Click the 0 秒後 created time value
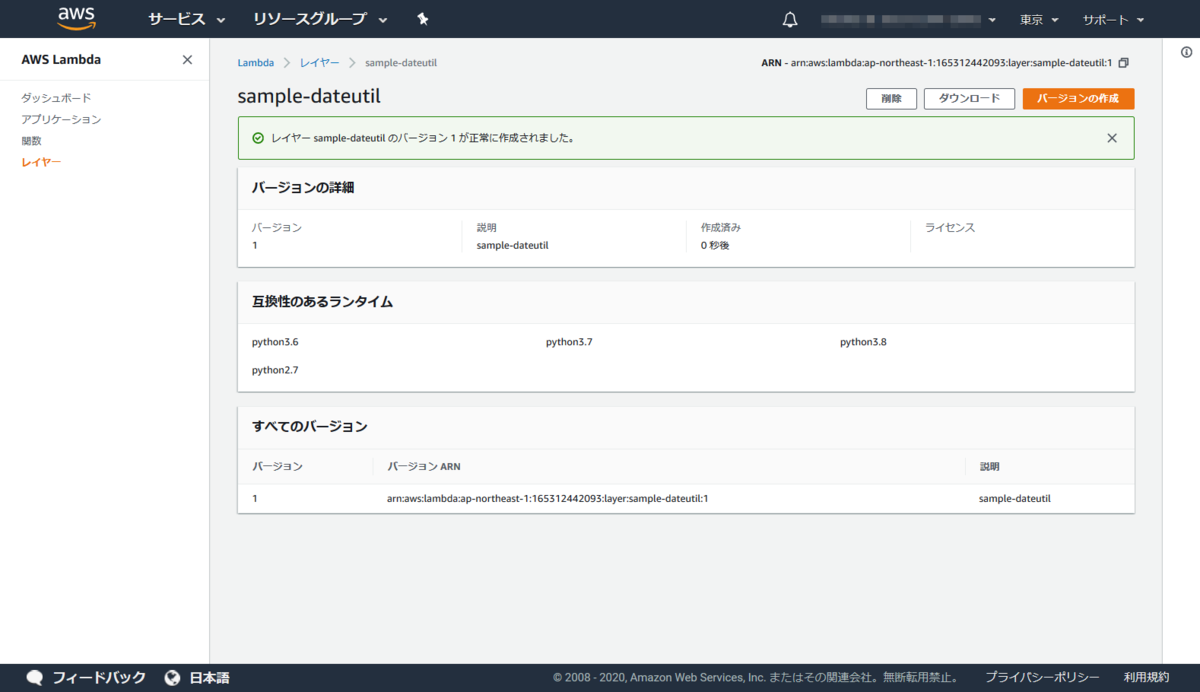This screenshot has height=692, width=1200. (x=715, y=245)
